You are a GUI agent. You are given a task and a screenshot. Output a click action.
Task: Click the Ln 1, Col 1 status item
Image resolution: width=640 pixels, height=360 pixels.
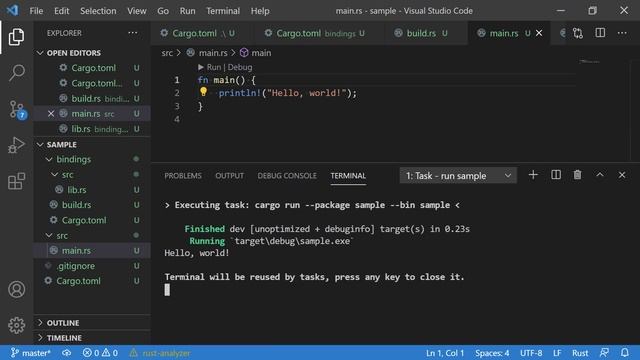(x=445, y=353)
